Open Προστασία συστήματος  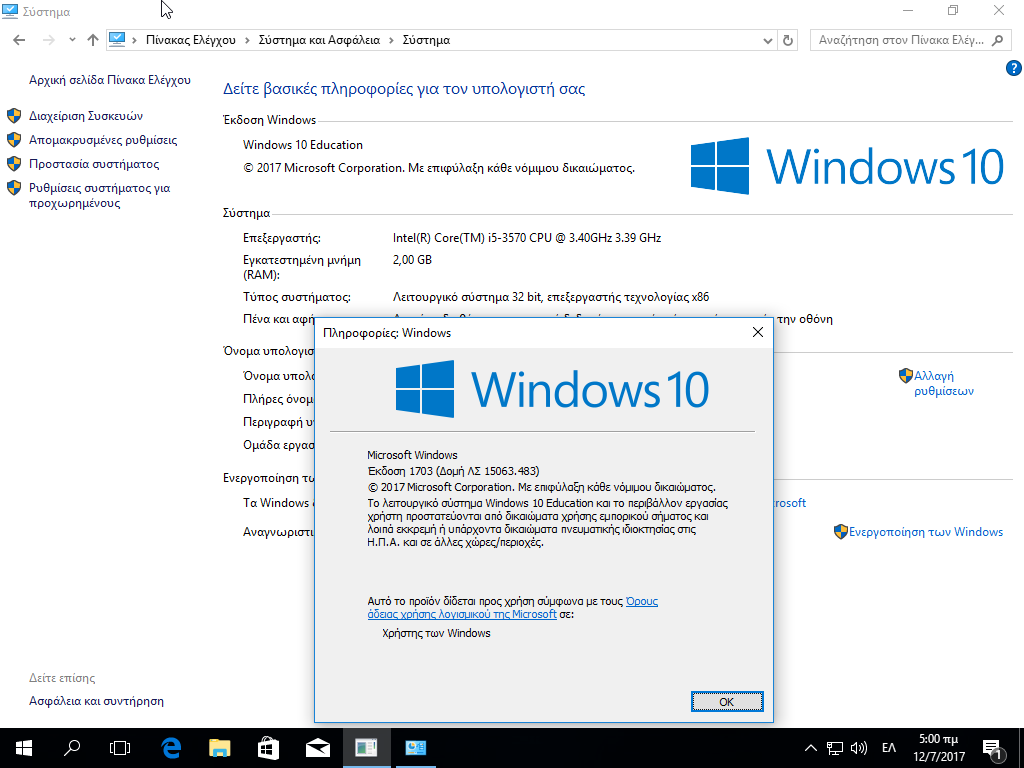pos(94,164)
